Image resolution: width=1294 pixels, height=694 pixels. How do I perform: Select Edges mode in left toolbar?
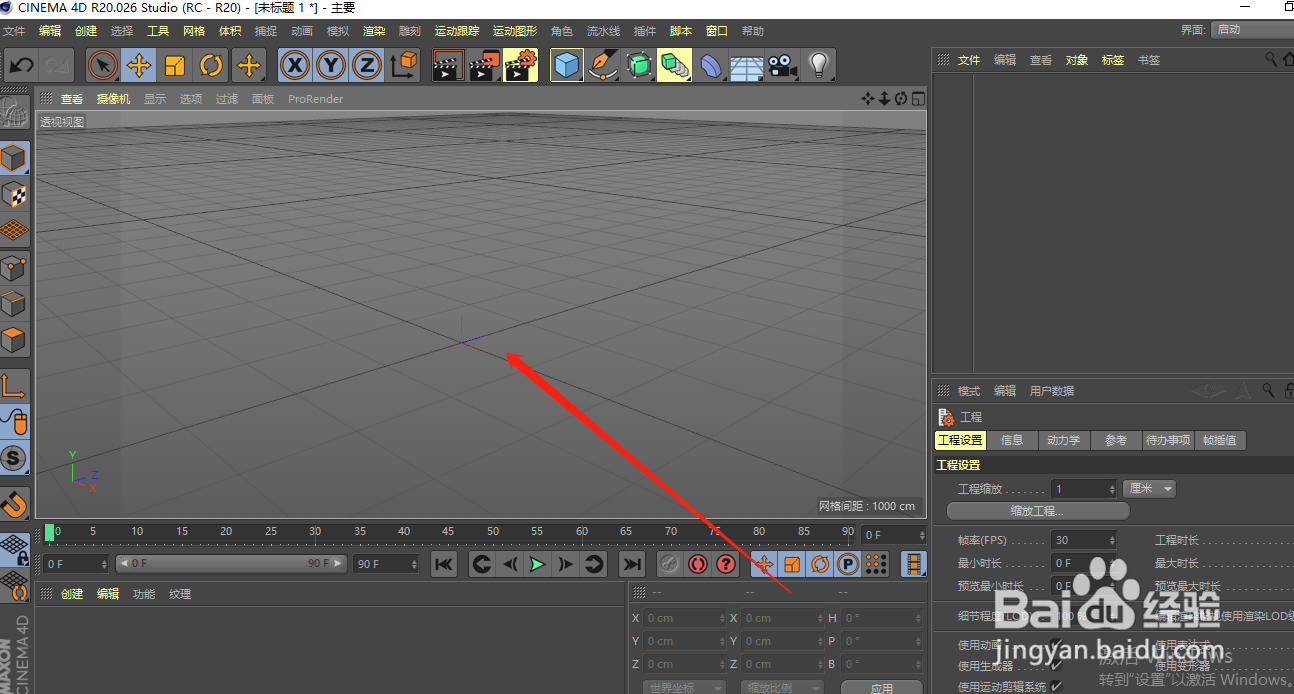[14, 303]
